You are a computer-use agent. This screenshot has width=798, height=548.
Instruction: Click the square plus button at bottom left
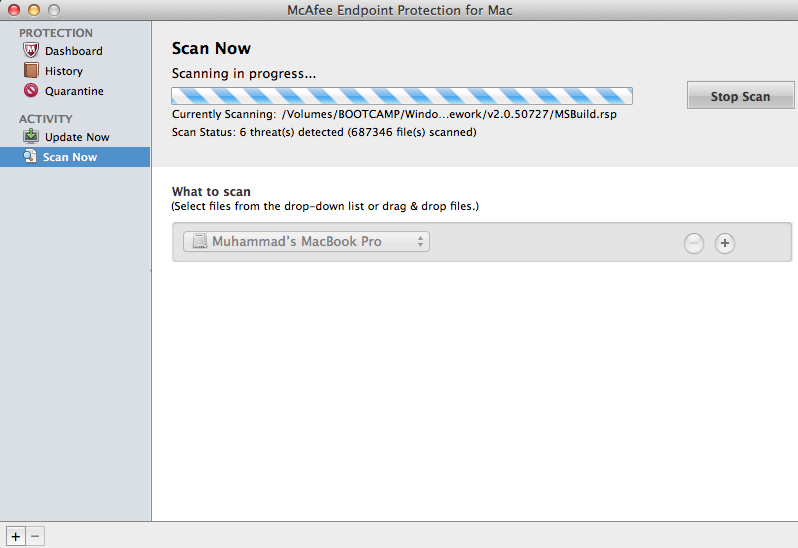(x=16, y=536)
